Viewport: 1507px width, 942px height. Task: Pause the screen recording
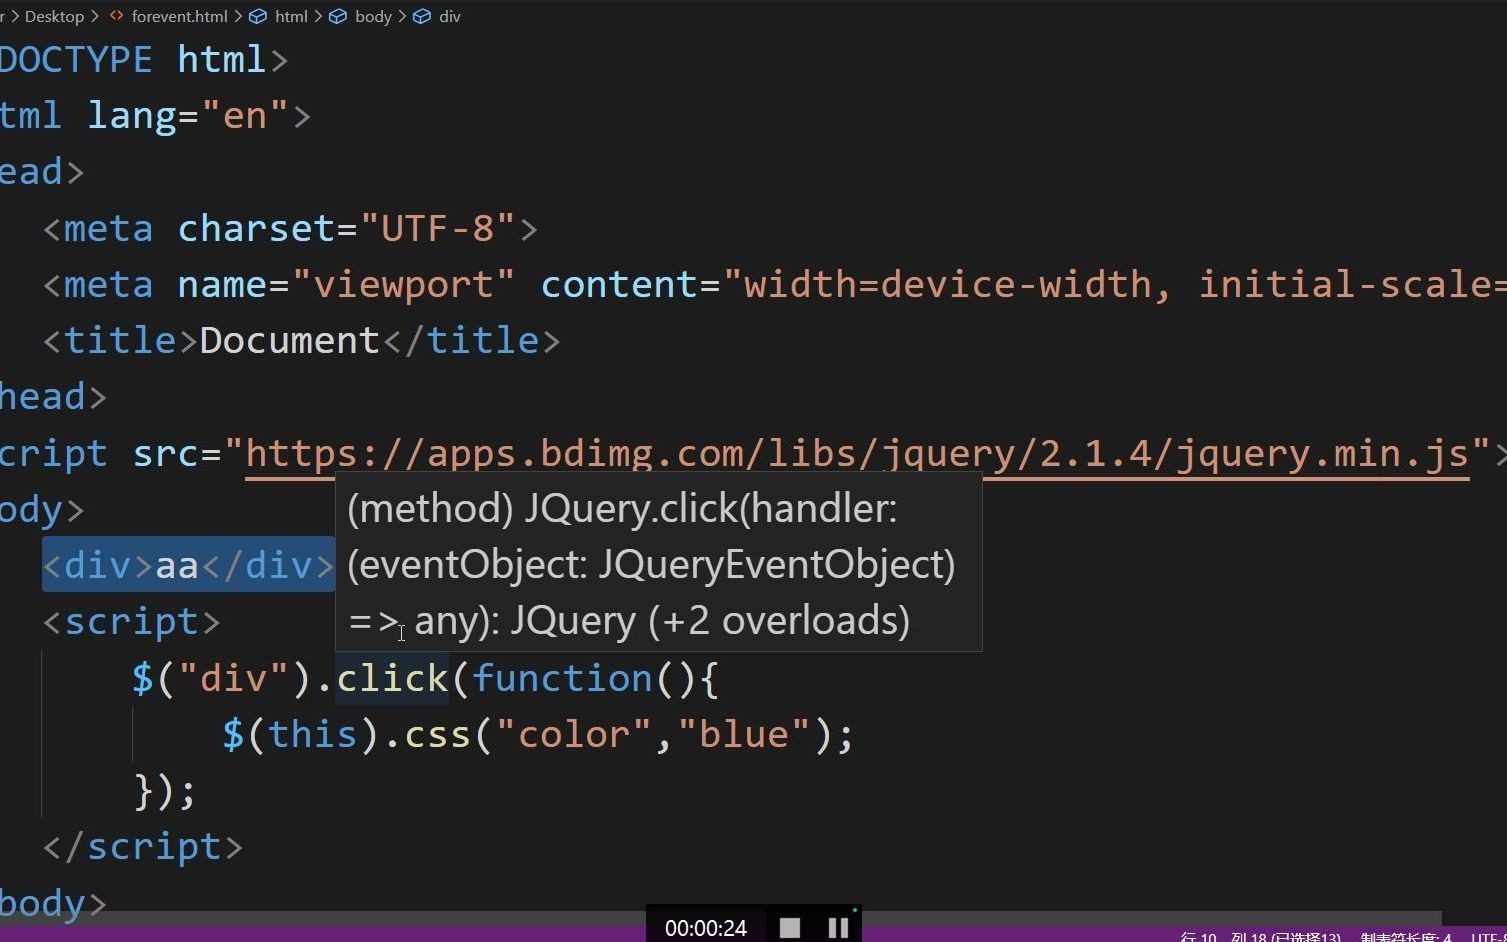tap(838, 926)
